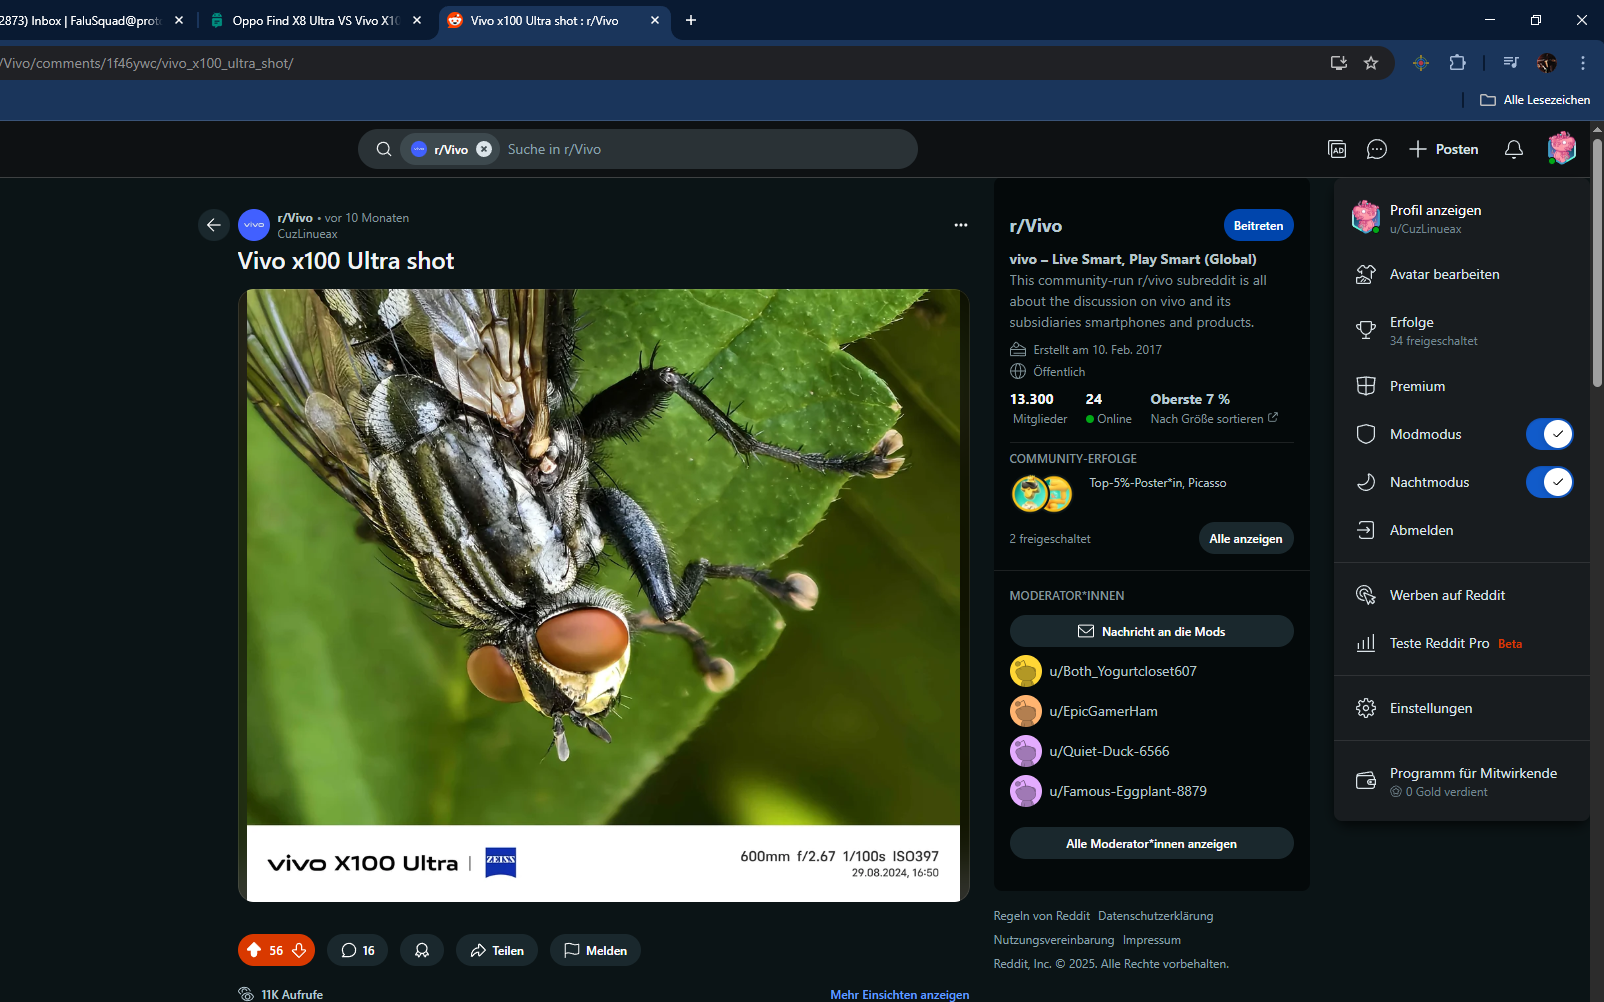The width and height of the screenshot is (1604, 1002).
Task: Click the browser profile avatar
Action: click(x=1547, y=63)
